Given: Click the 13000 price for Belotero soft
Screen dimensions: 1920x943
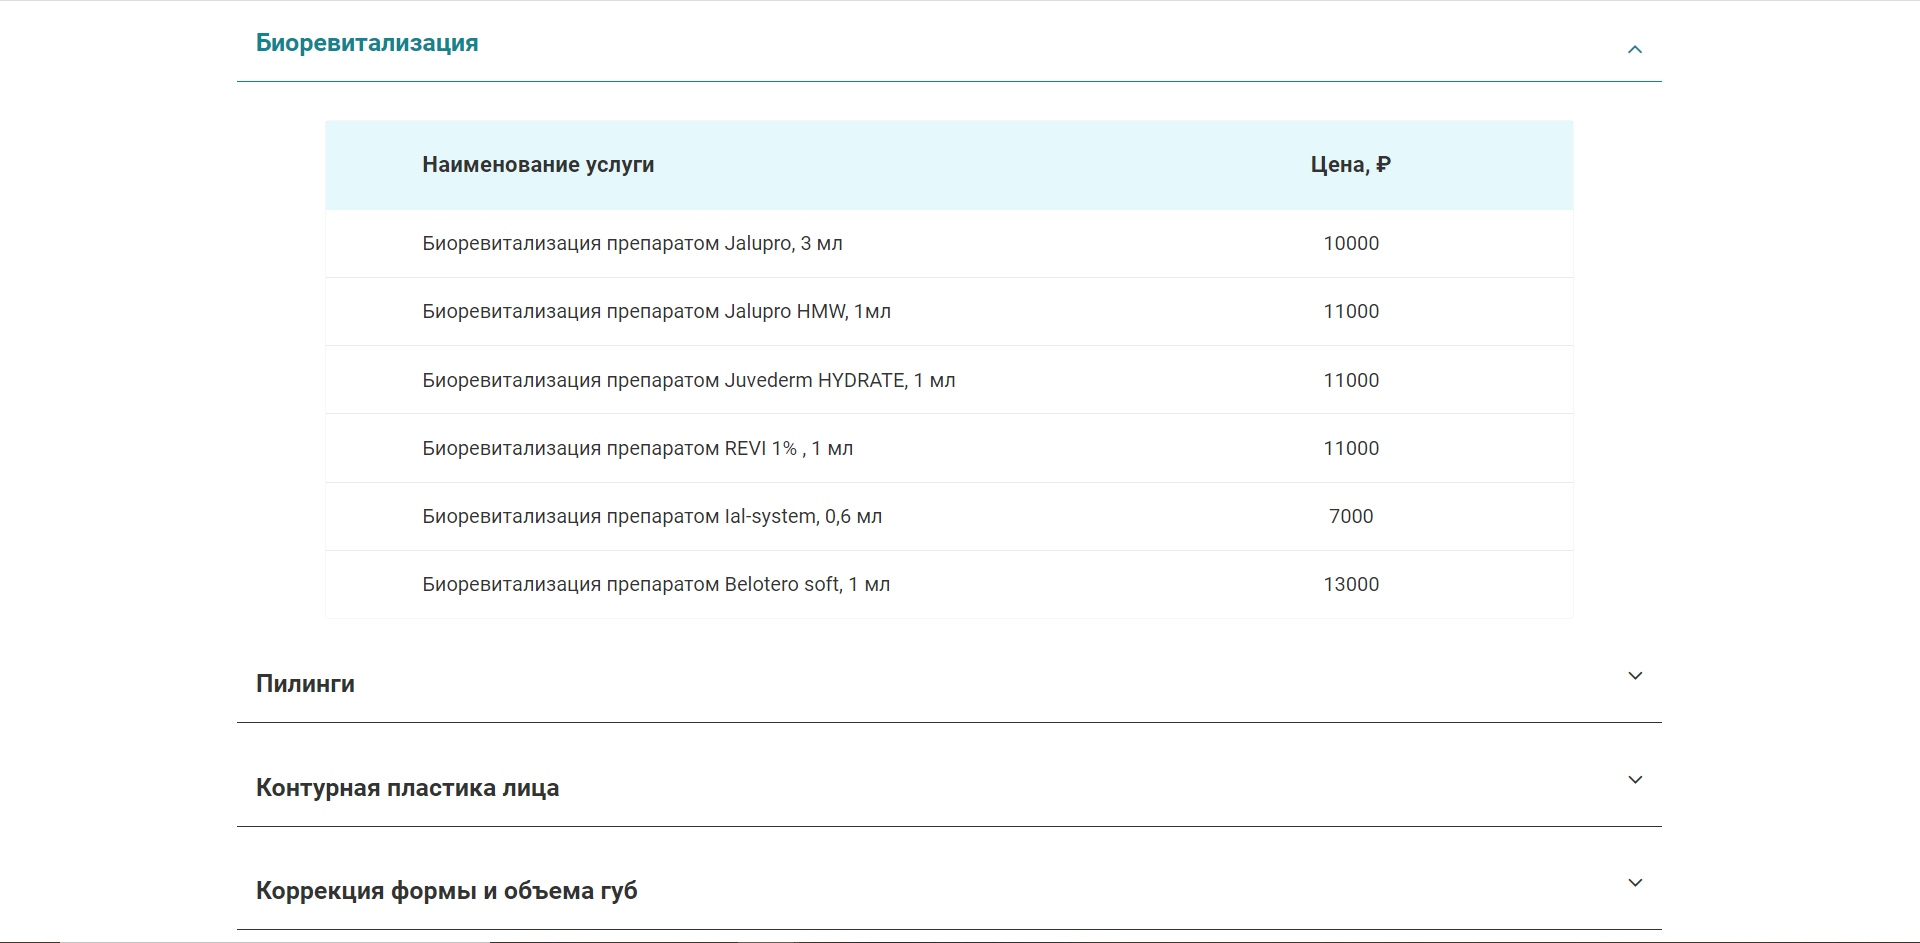Looking at the screenshot, I should (1350, 585).
